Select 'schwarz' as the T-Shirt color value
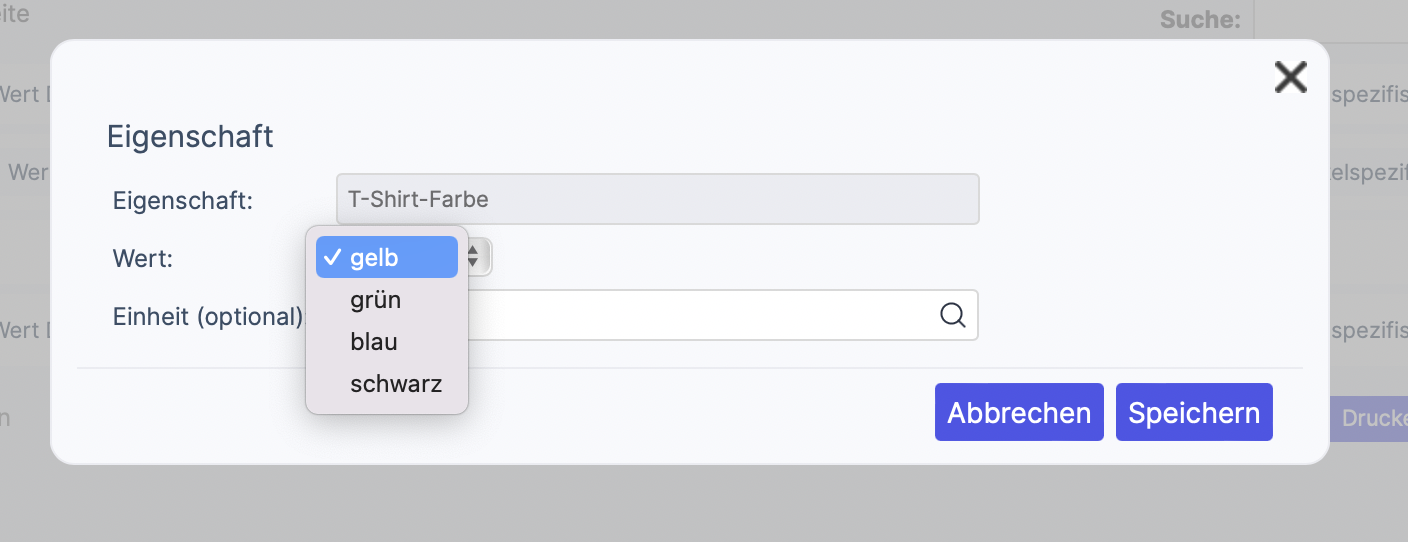This screenshot has height=542, width=1408. tap(395, 384)
